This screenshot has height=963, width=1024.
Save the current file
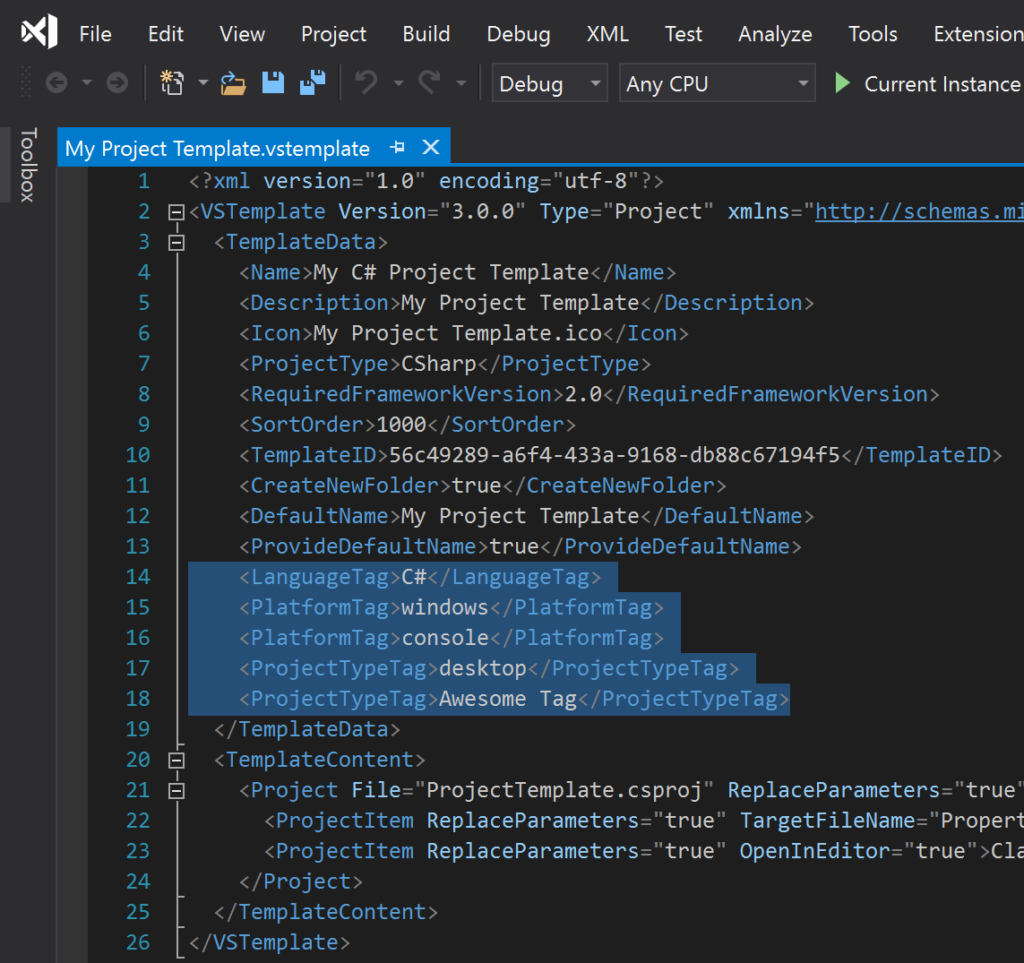(272, 83)
